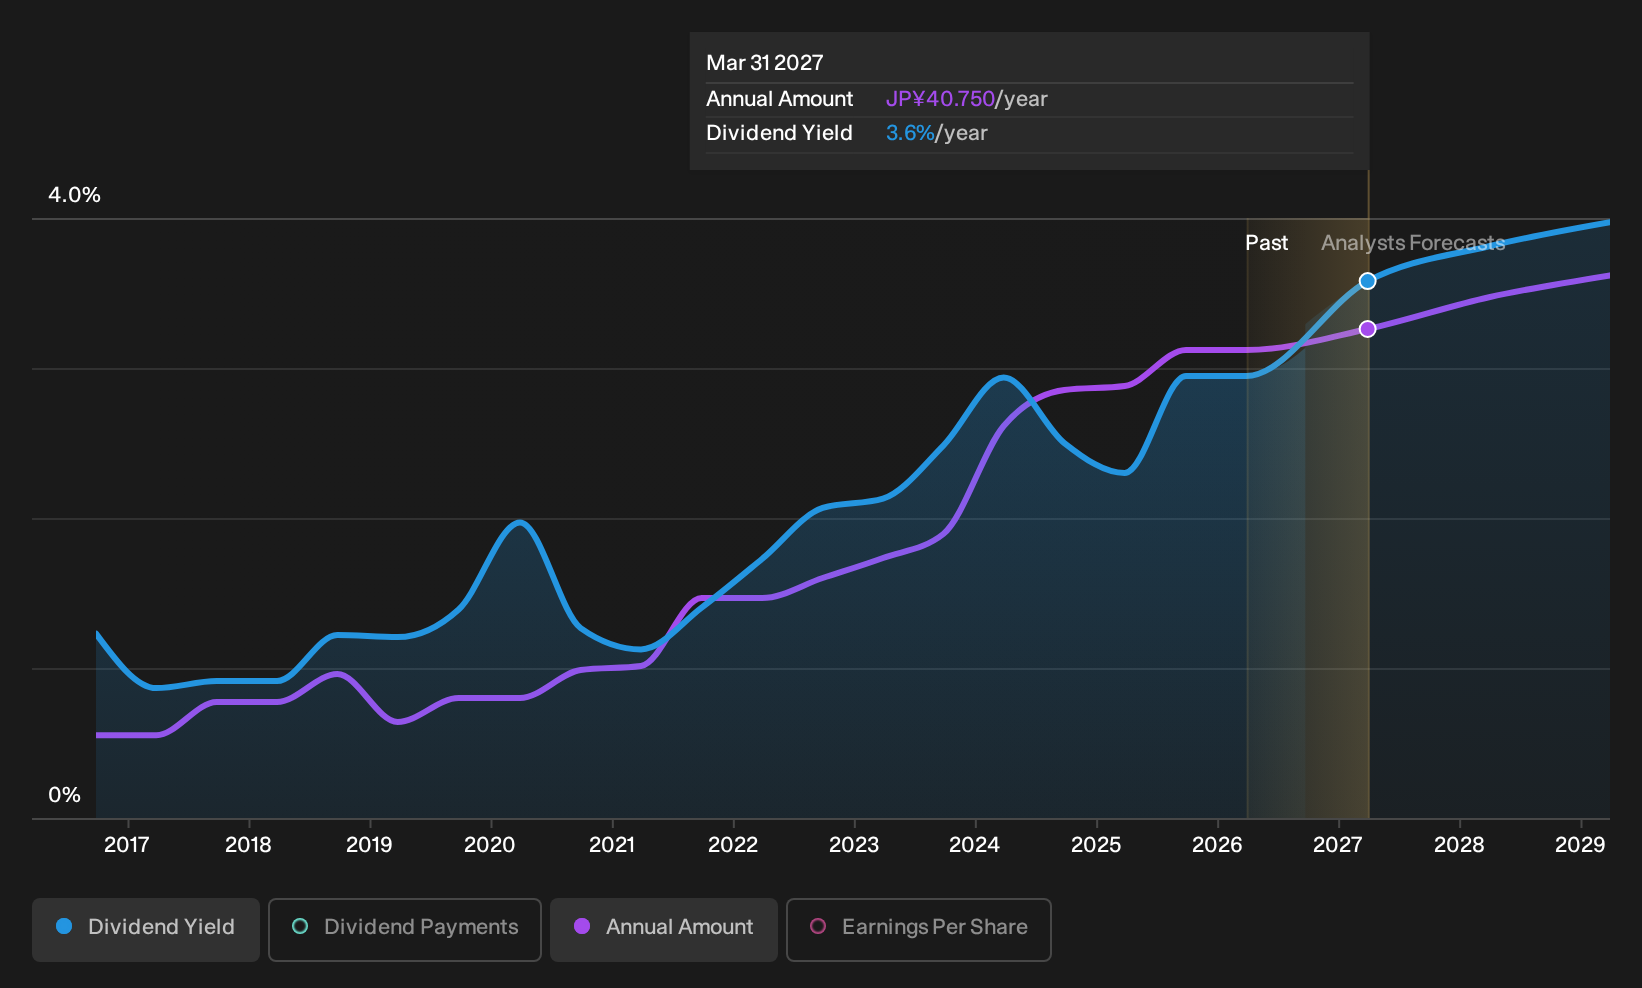Click the Mar 31 2027 tooltip date
This screenshot has height=988, width=1642.
click(765, 63)
